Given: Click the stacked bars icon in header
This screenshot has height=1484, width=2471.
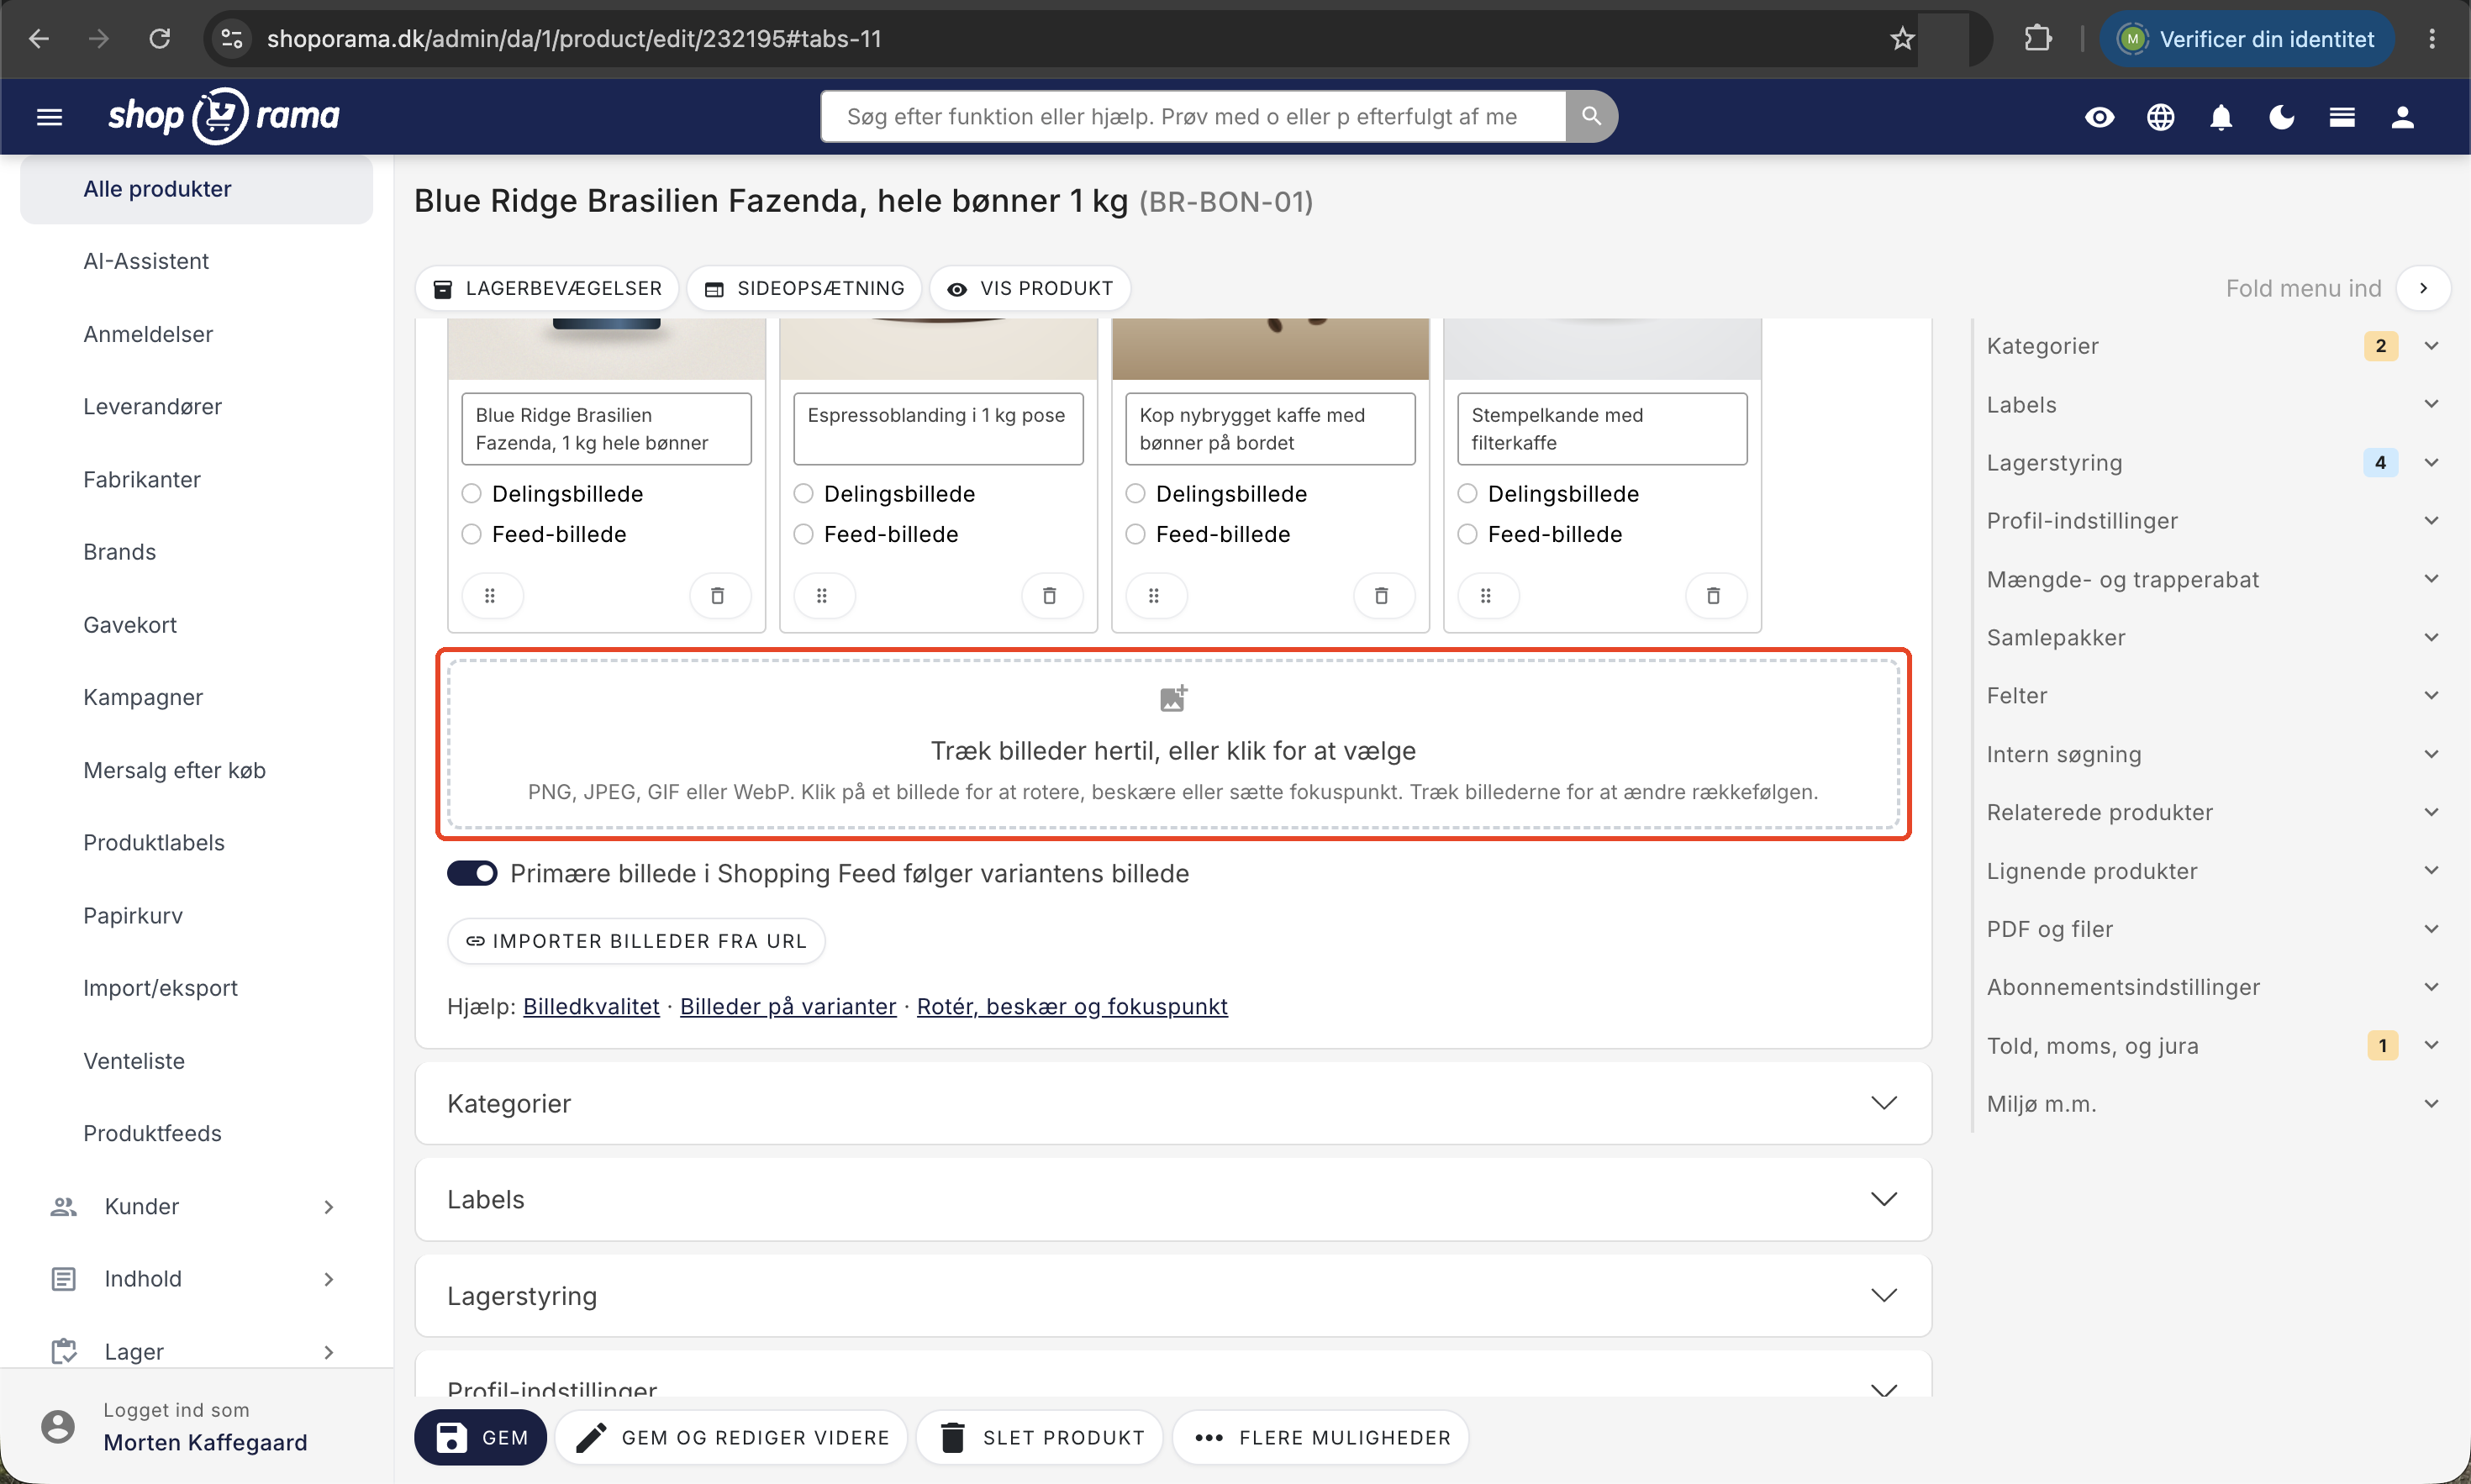Looking at the screenshot, I should pos(2342,117).
